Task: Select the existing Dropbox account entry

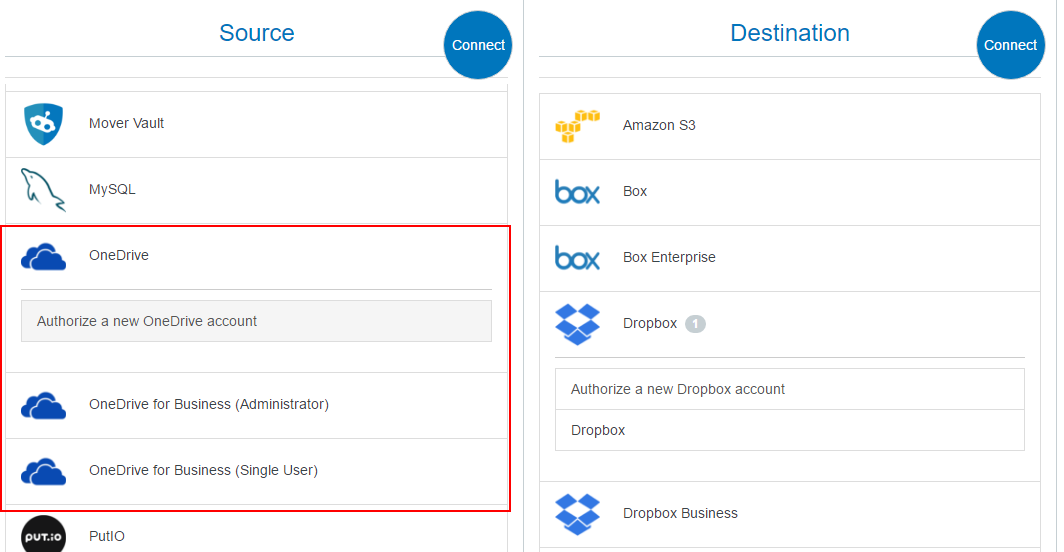Action: click(789, 430)
